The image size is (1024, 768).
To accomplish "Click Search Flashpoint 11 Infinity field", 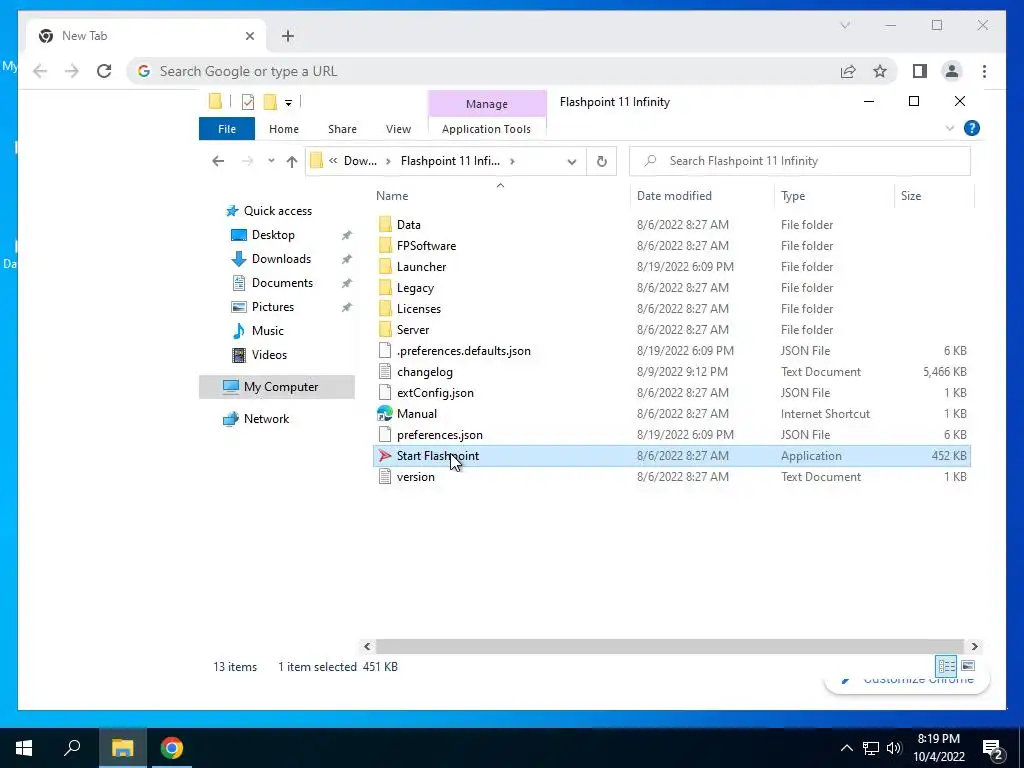I will (x=799, y=161).
